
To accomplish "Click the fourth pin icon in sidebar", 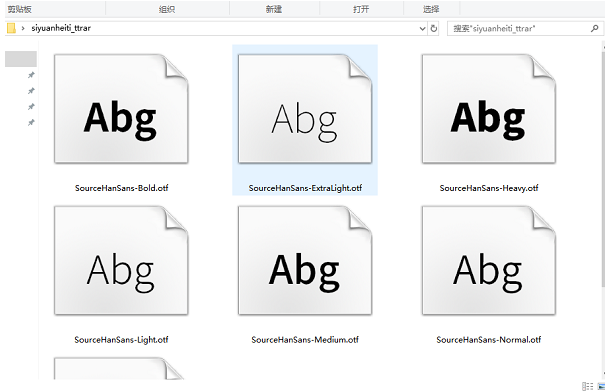I will point(31,123).
